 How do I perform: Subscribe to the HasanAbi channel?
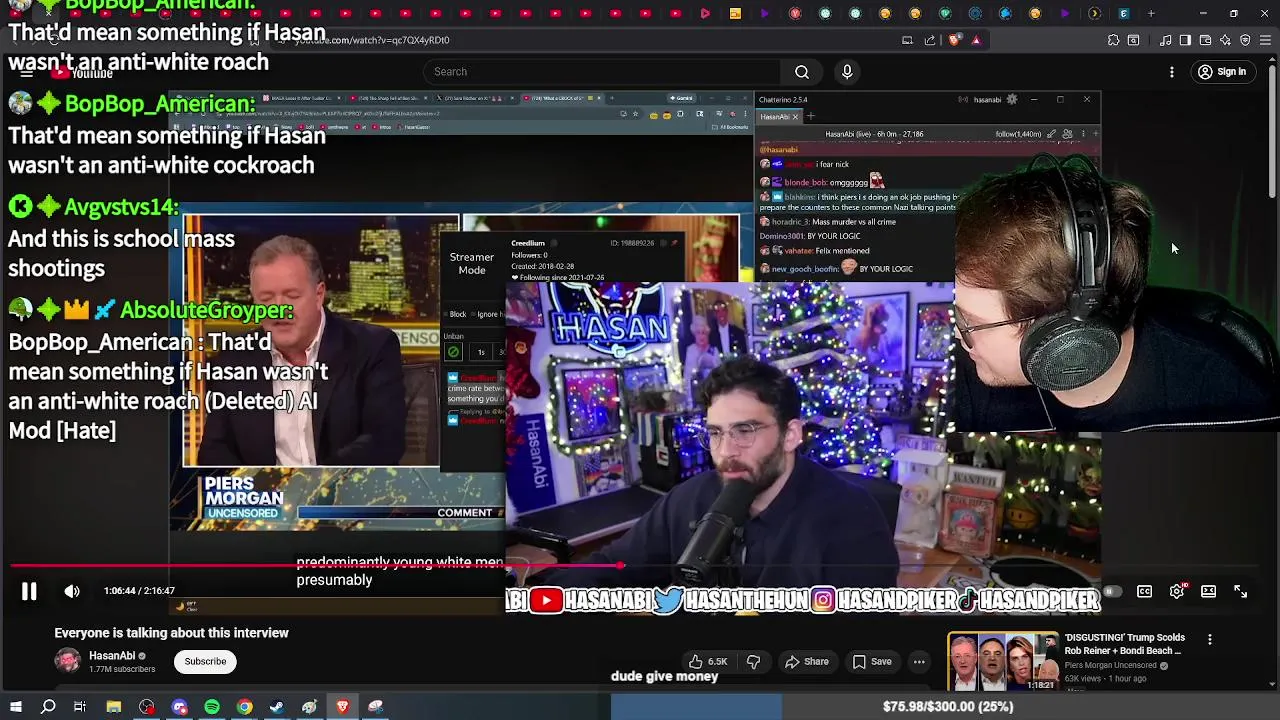click(x=205, y=661)
